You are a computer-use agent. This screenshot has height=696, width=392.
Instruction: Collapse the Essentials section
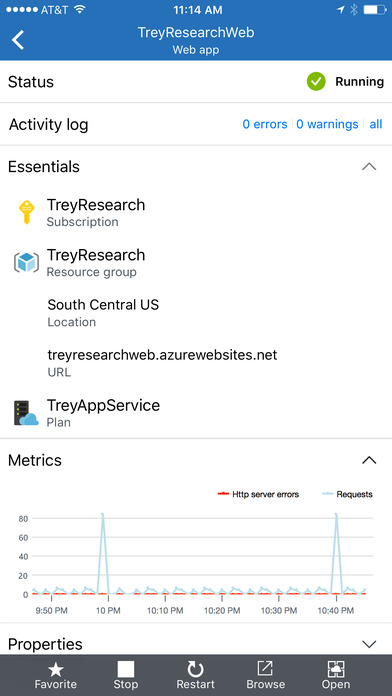[369, 167]
